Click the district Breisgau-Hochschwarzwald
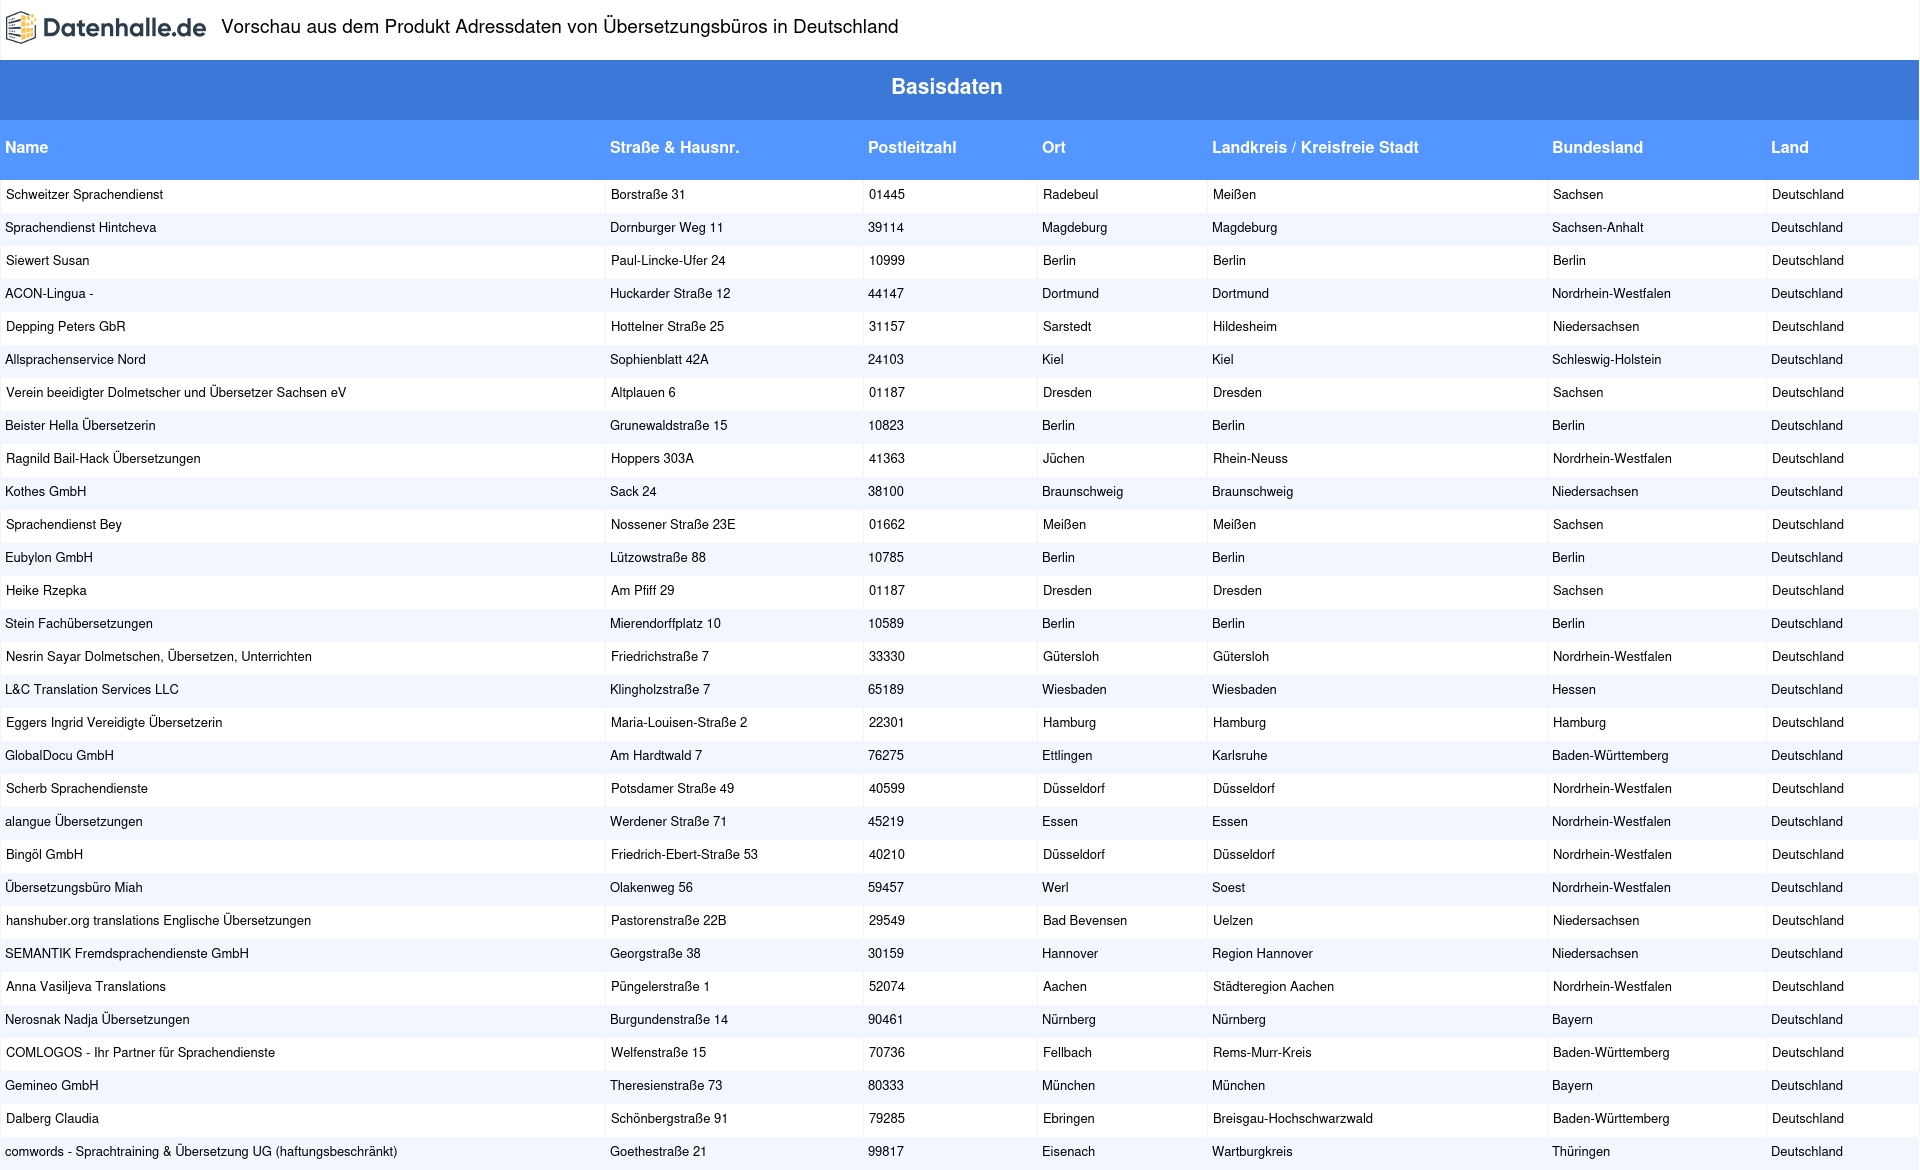 pyautogui.click(x=1293, y=1119)
